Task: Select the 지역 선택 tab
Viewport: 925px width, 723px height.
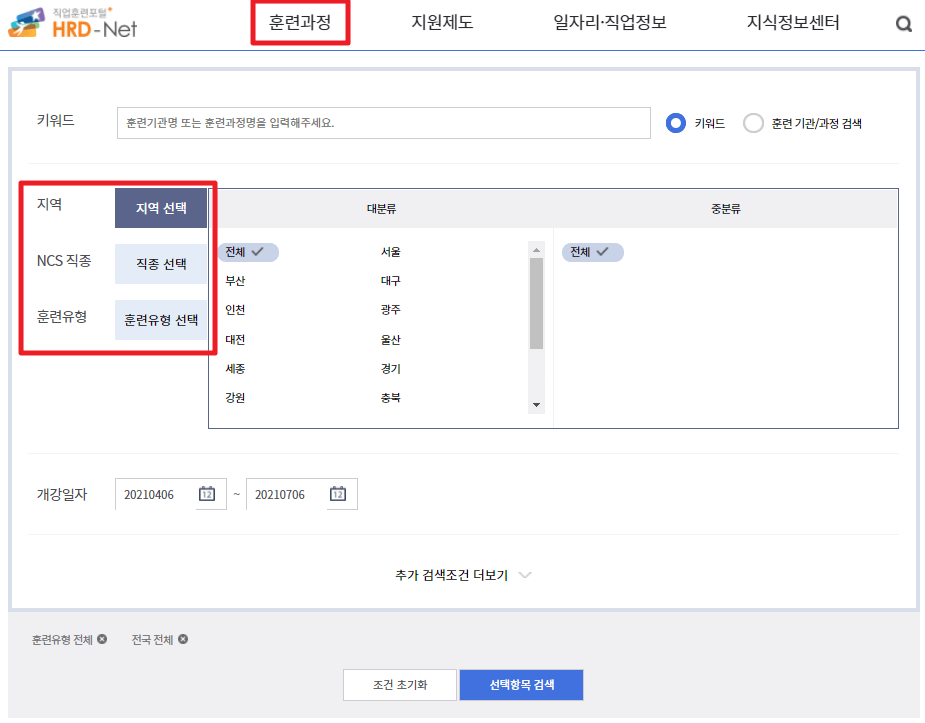Action: point(161,208)
